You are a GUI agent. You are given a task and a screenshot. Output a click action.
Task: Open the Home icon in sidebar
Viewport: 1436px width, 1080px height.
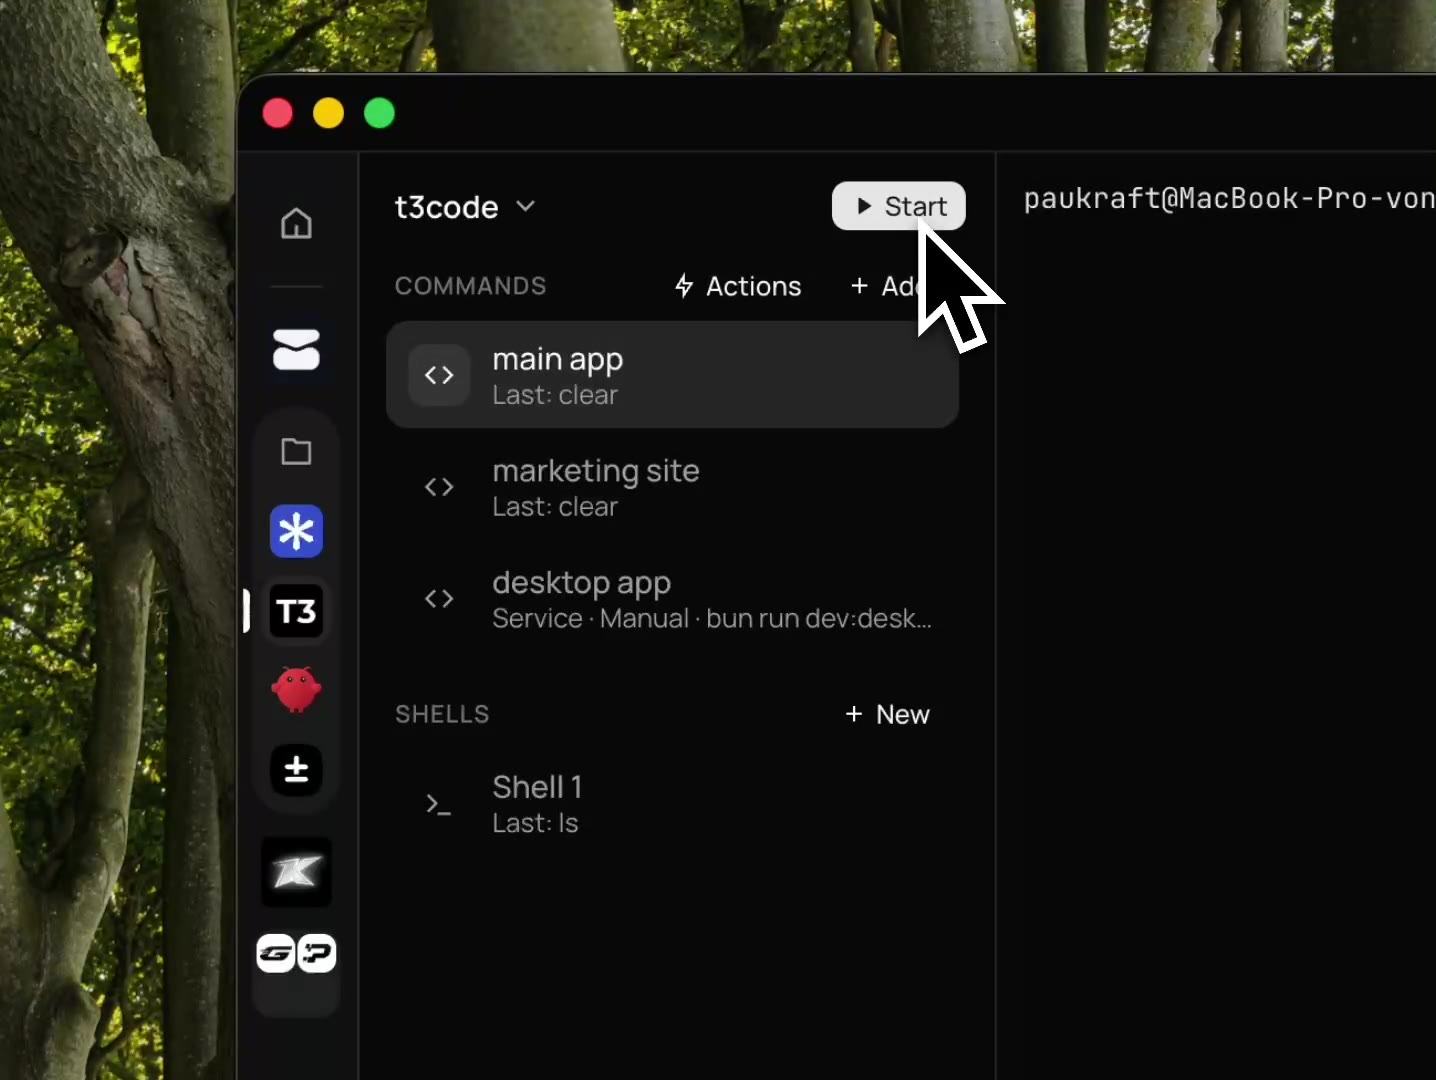coord(296,223)
